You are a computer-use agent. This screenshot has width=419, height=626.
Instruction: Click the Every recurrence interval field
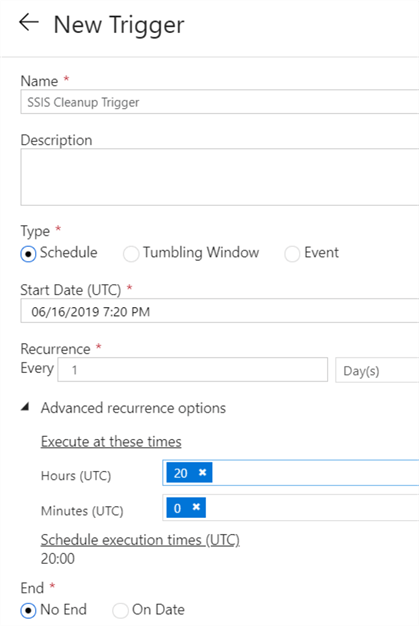click(x=193, y=370)
